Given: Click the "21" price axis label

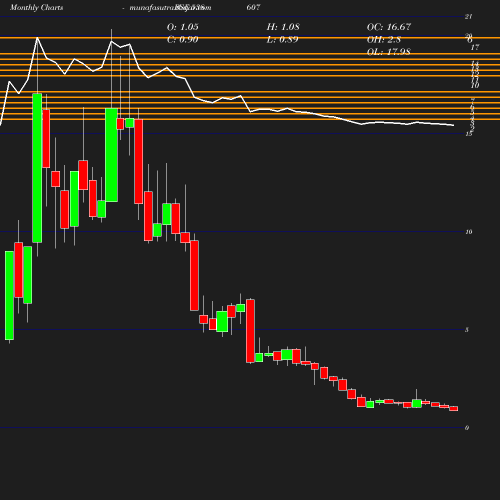Looking at the screenshot, I should tap(468, 16).
